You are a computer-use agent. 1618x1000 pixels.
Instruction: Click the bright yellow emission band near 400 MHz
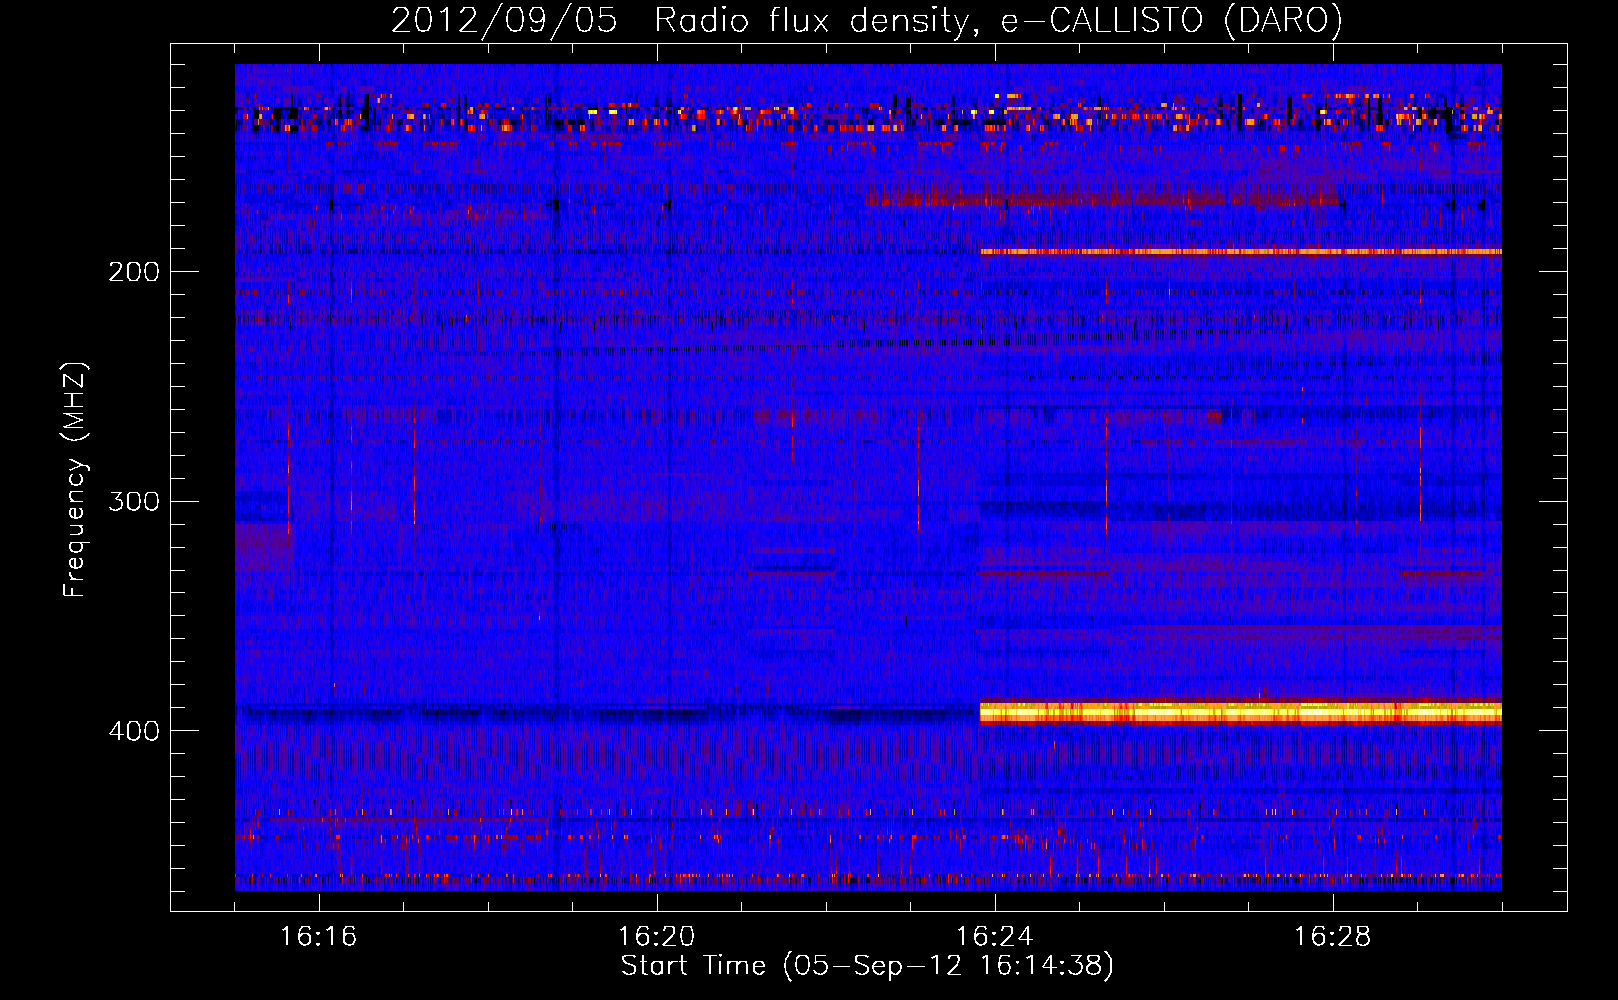[x=1240, y=712]
